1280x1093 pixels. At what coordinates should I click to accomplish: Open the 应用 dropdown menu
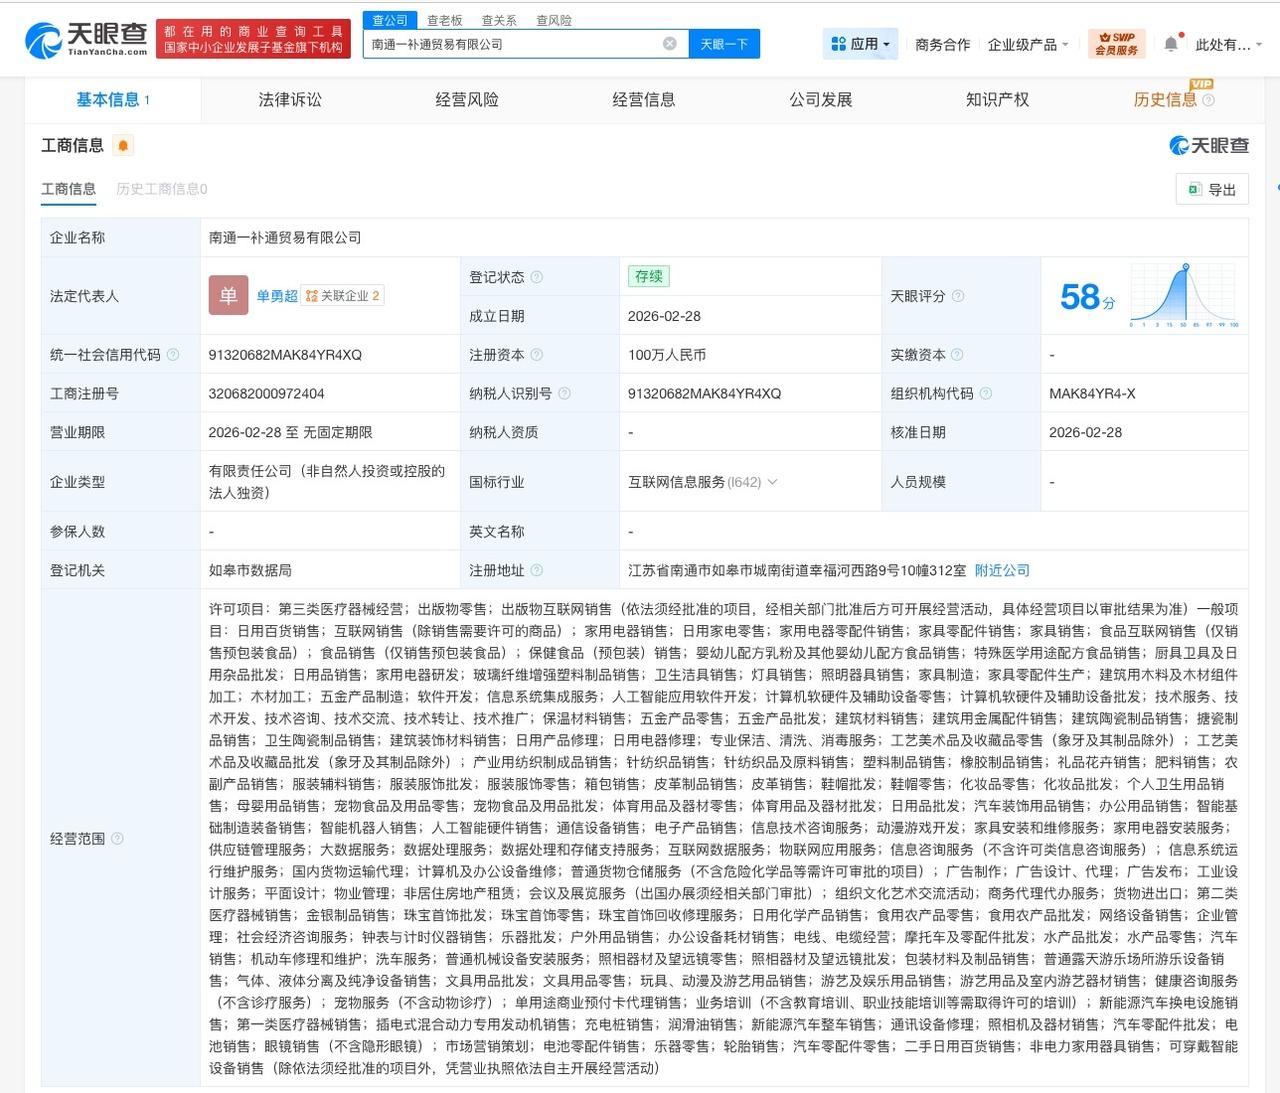(858, 43)
